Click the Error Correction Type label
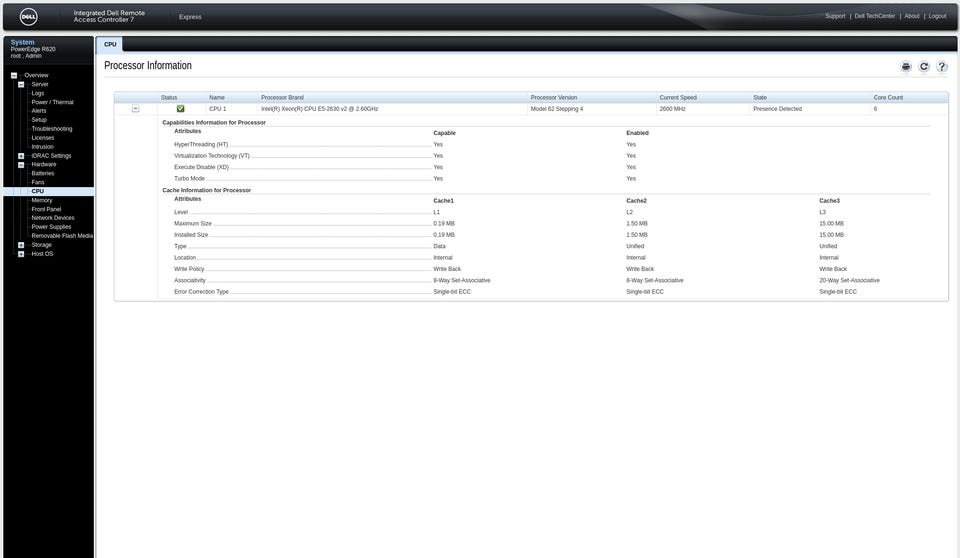The height and width of the screenshot is (558, 960). 201,292
